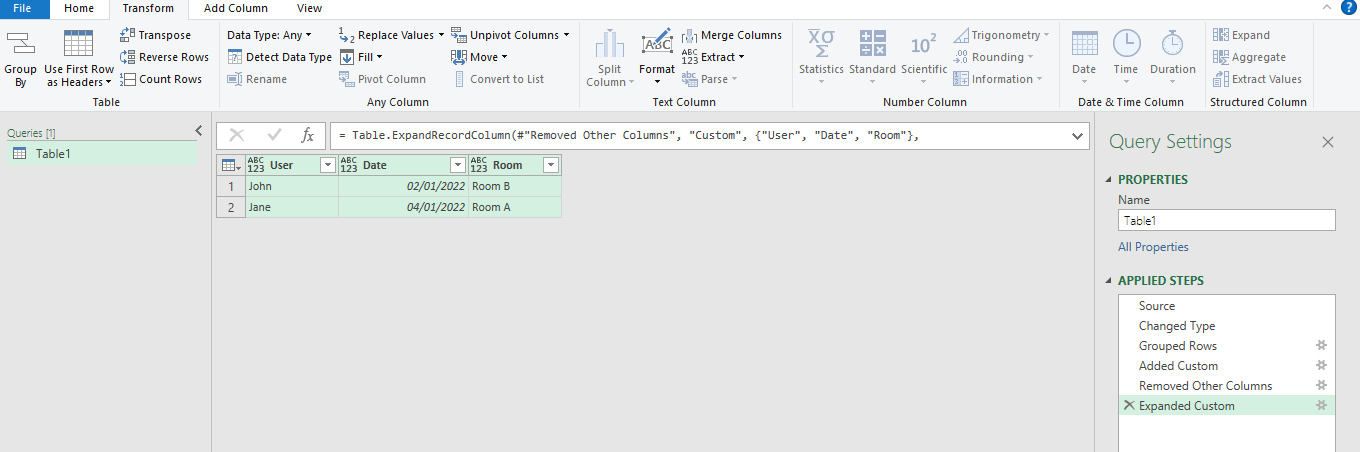Click the Statistics icon
Image resolution: width=1360 pixels, height=452 pixels.
(x=821, y=45)
